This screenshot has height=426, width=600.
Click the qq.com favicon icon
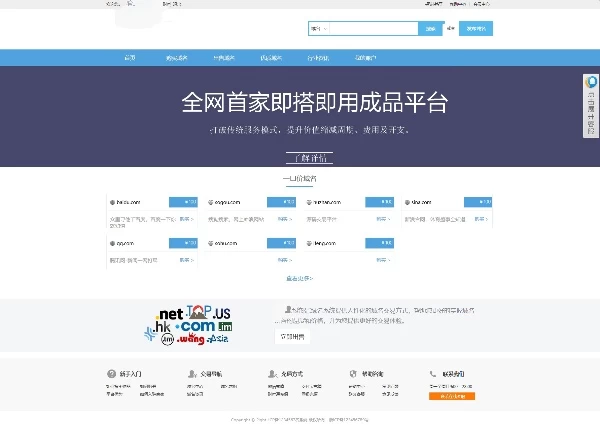(x=112, y=243)
